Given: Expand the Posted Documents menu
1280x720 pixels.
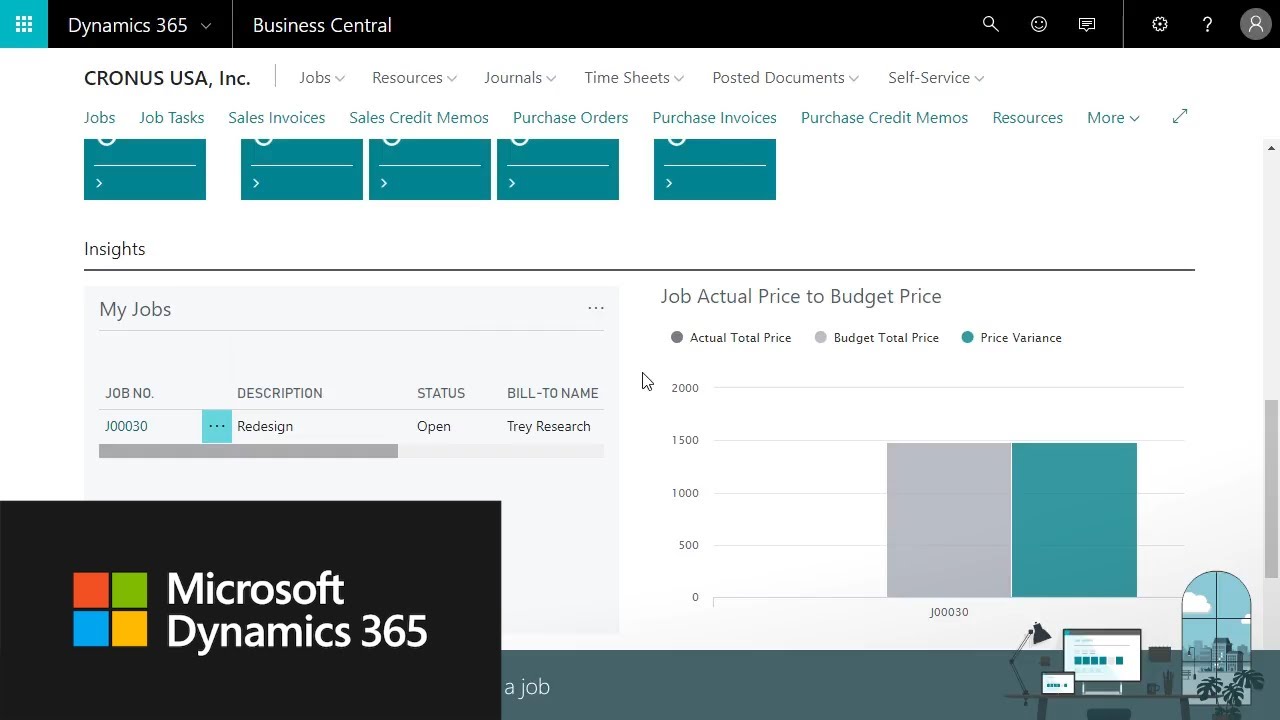Looking at the screenshot, I should click(785, 78).
